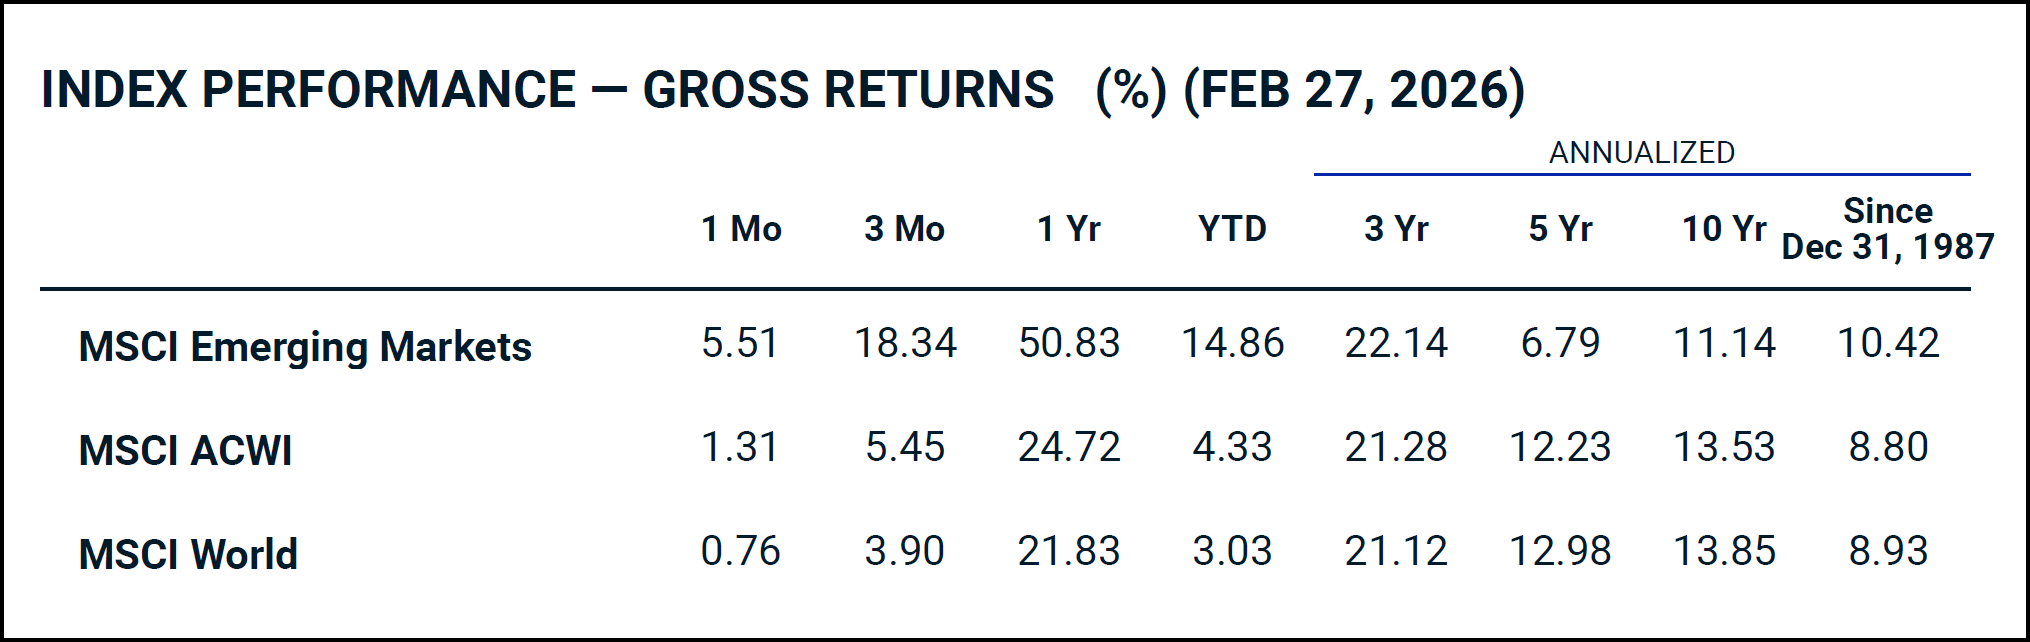Click the Index Performance Gross Returns title
The width and height of the screenshot is (2030, 642).
click(x=782, y=90)
